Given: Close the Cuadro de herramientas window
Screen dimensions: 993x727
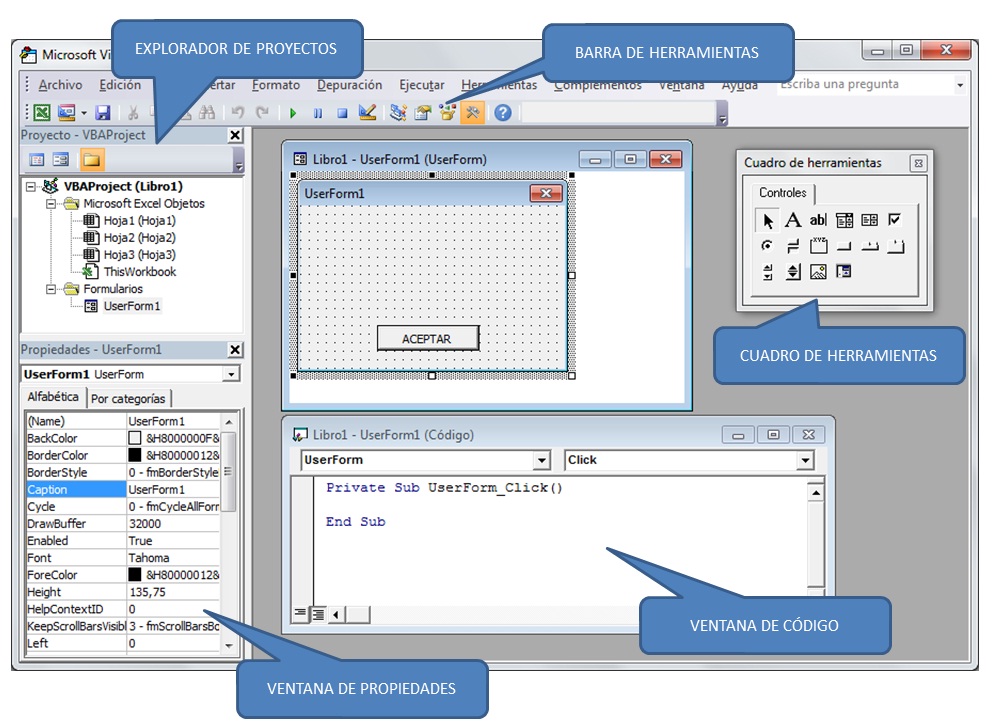Looking at the screenshot, I should coord(918,163).
